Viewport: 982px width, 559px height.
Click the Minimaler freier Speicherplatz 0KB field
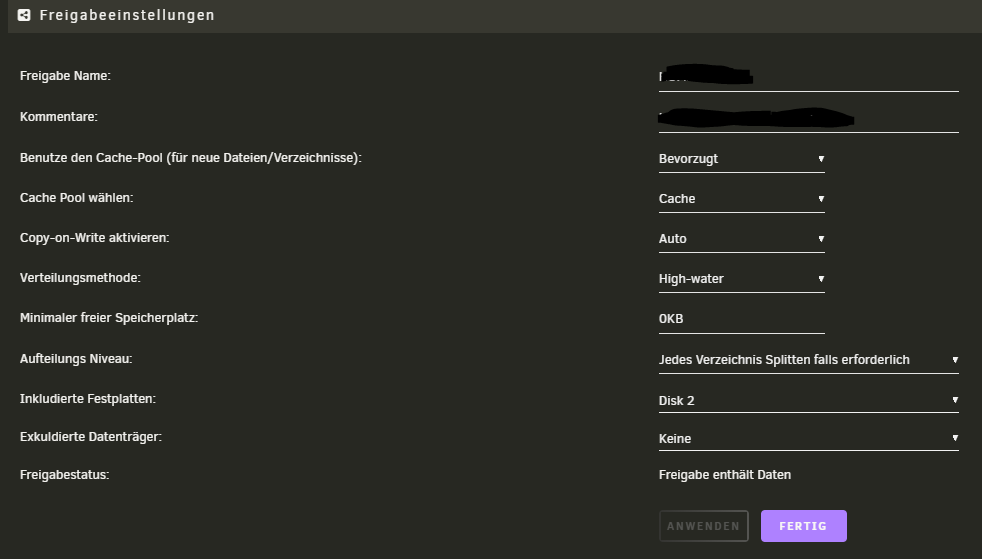coord(742,319)
